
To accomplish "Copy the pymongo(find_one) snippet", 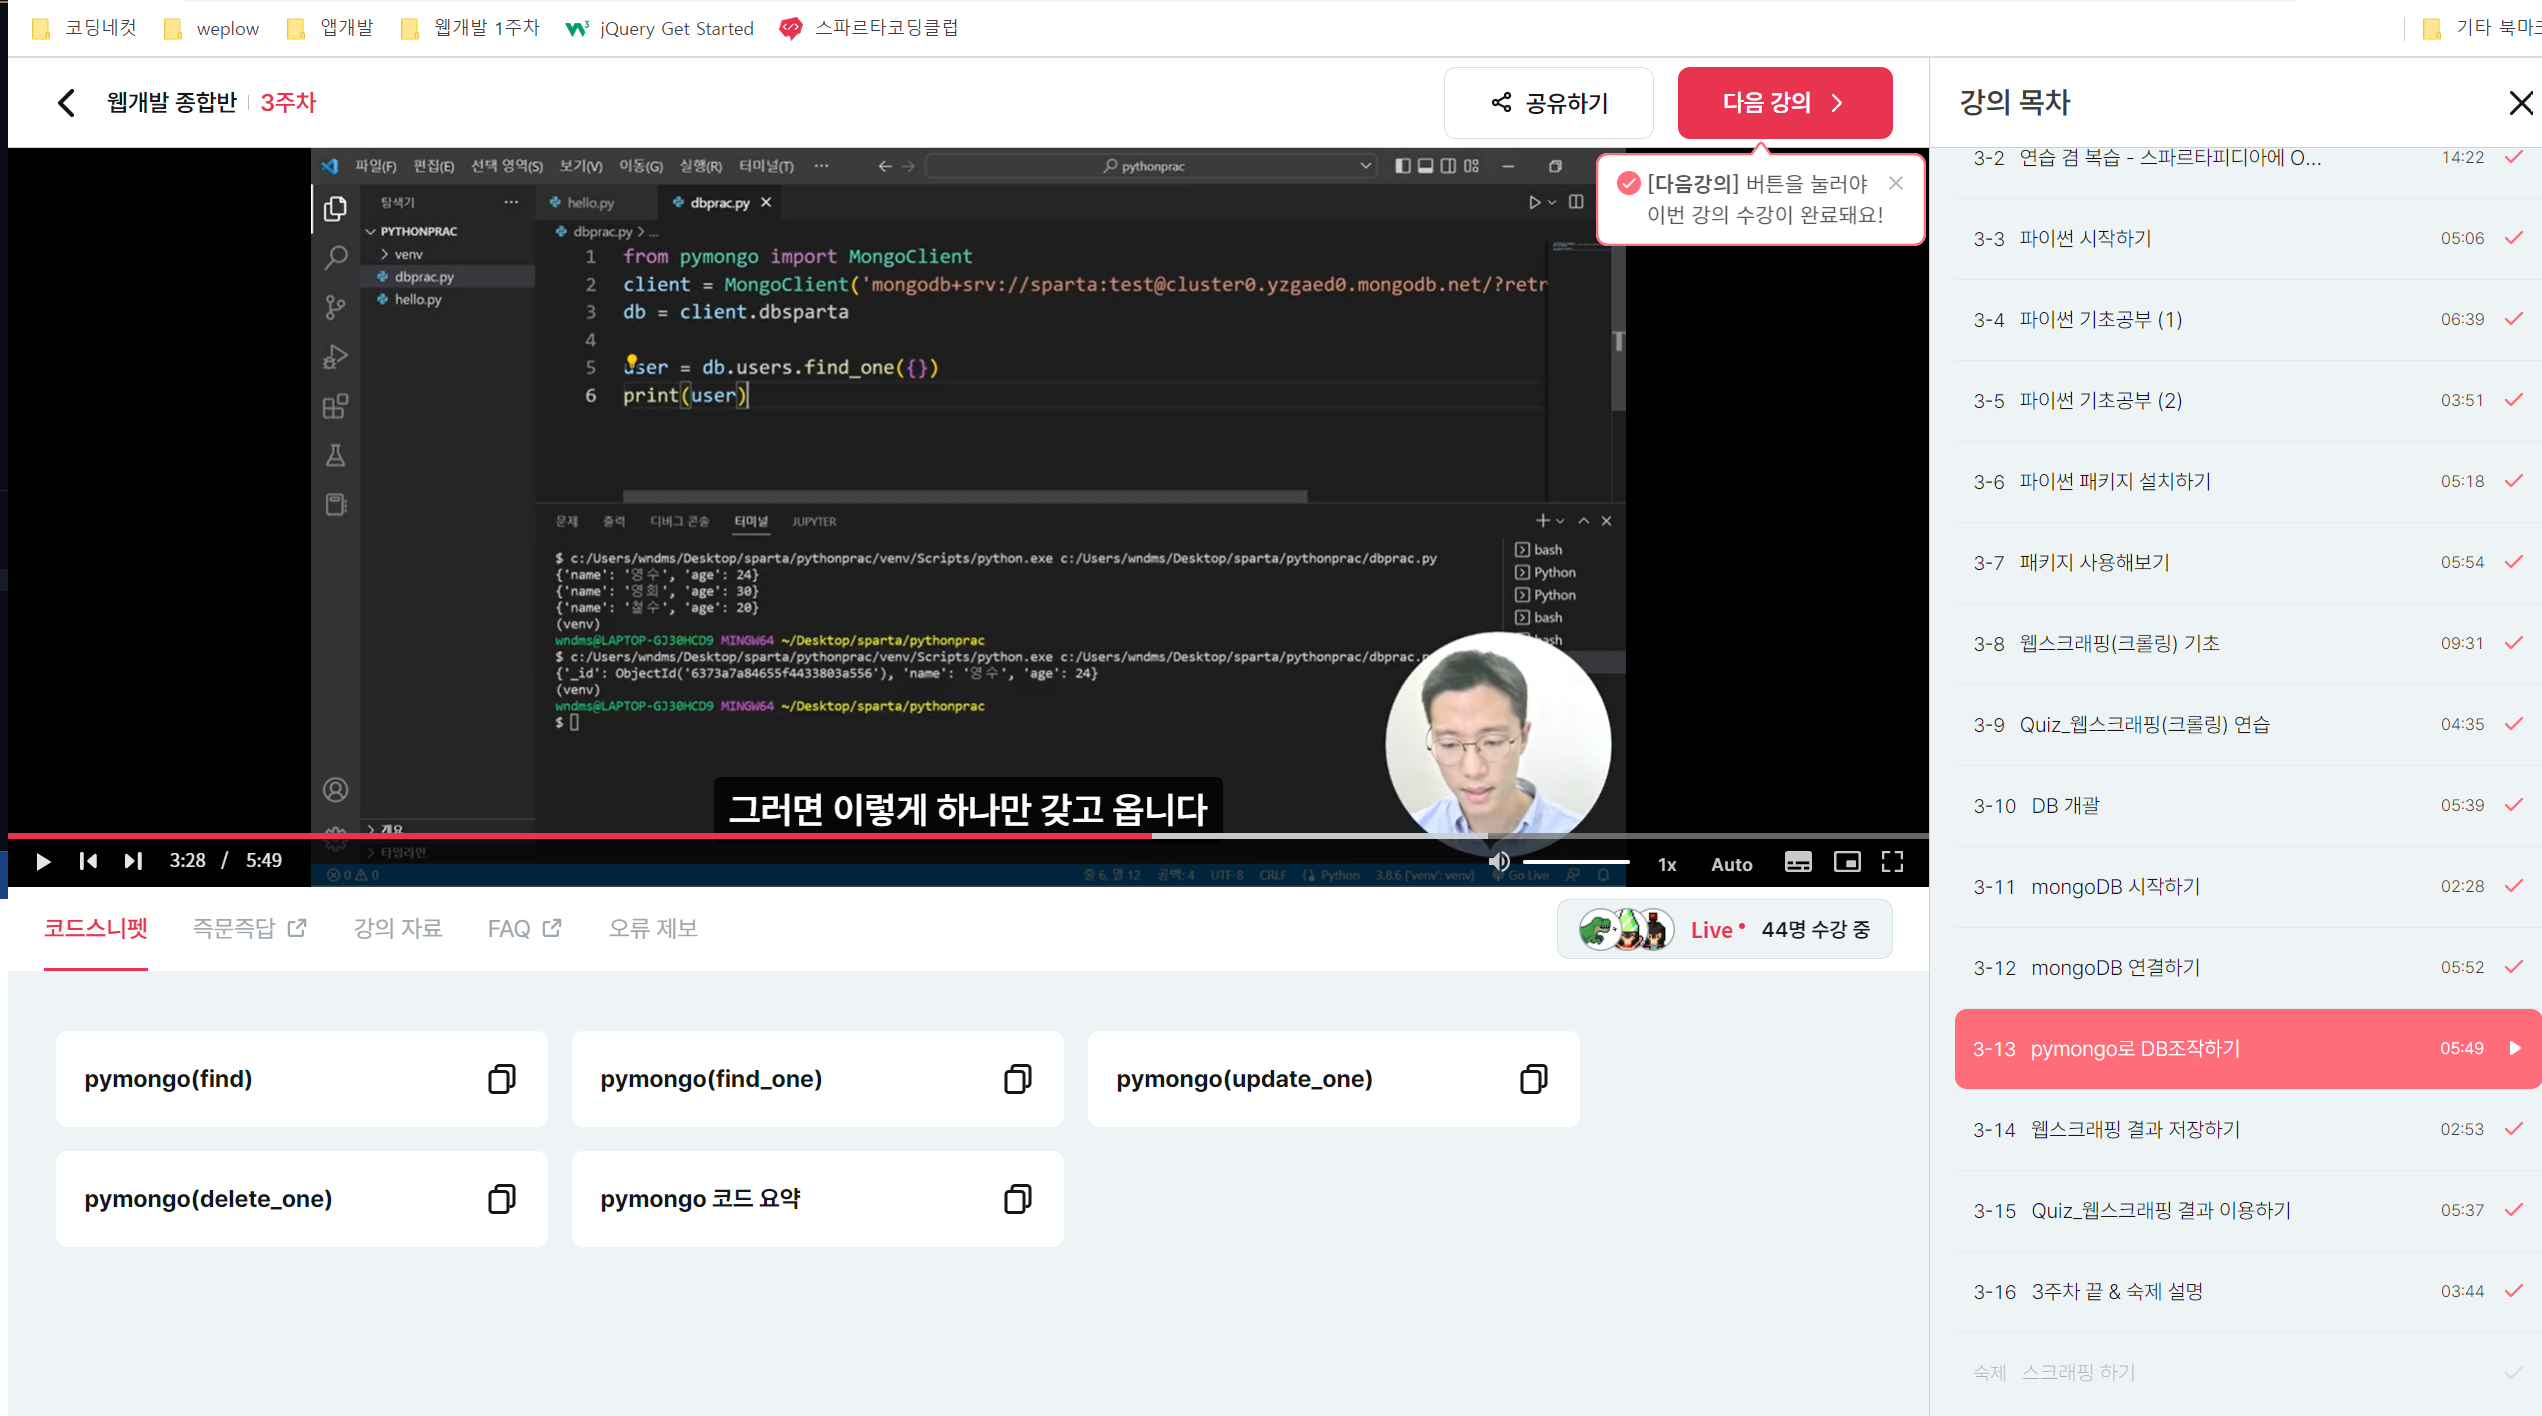I will [x=1018, y=1079].
